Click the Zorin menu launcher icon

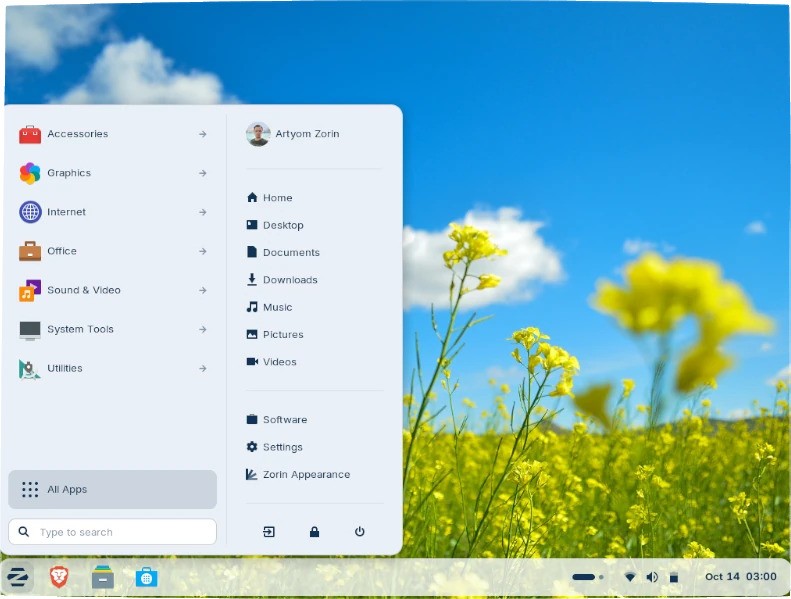[17, 577]
